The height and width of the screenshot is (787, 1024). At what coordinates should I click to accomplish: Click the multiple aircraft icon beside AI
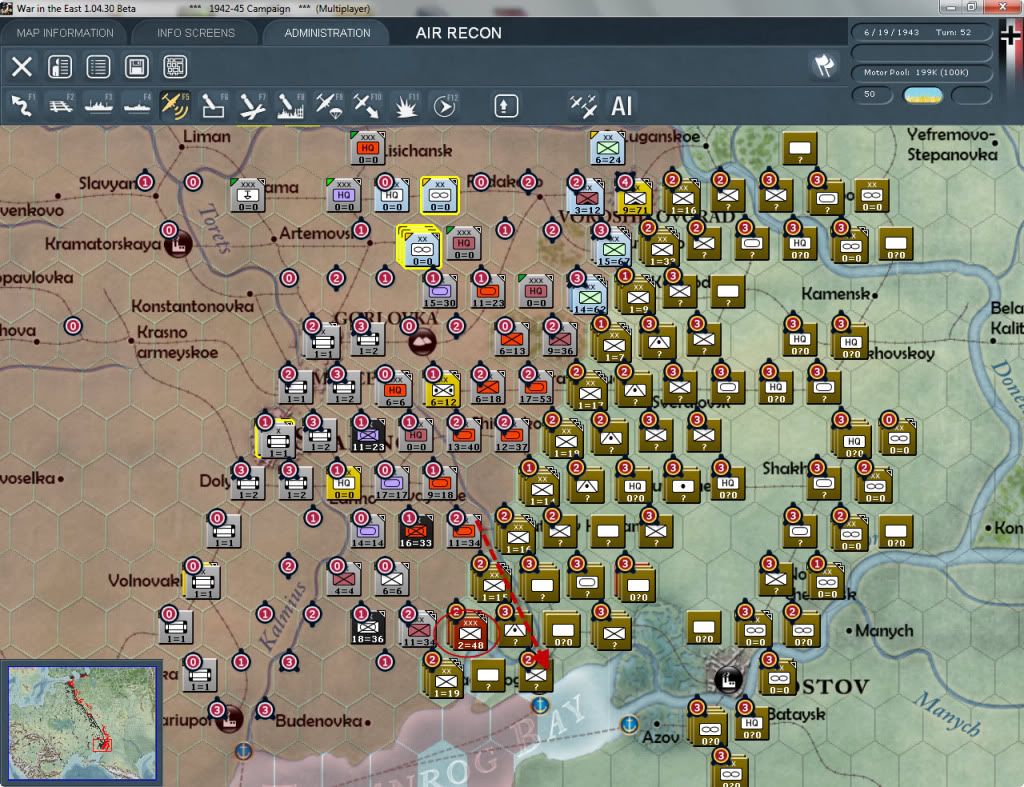pyautogui.click(x=583, y=106)
